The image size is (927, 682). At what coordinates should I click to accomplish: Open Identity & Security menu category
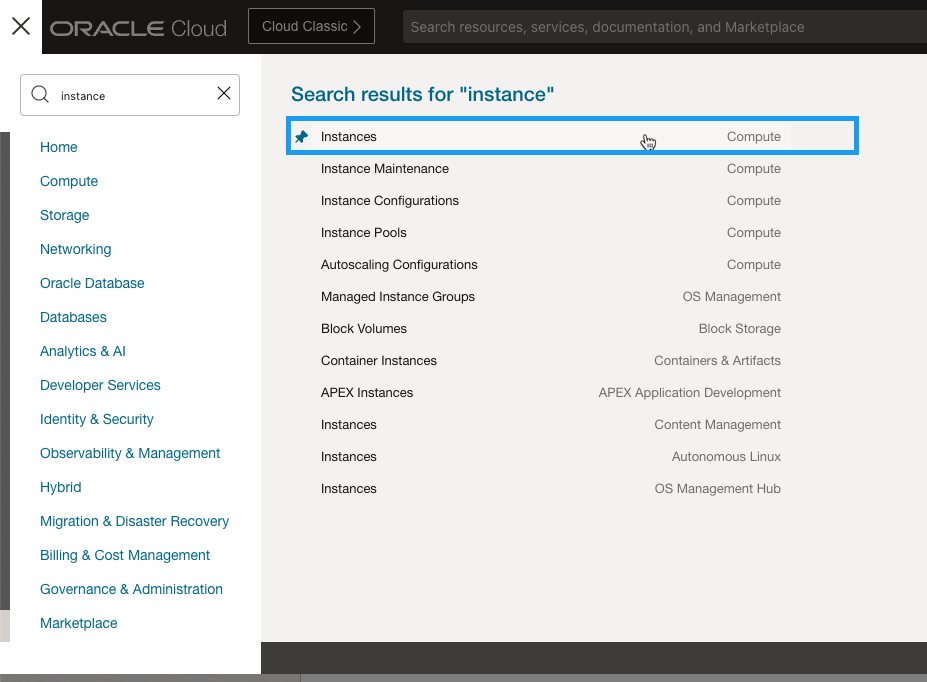tap(97, 419)
